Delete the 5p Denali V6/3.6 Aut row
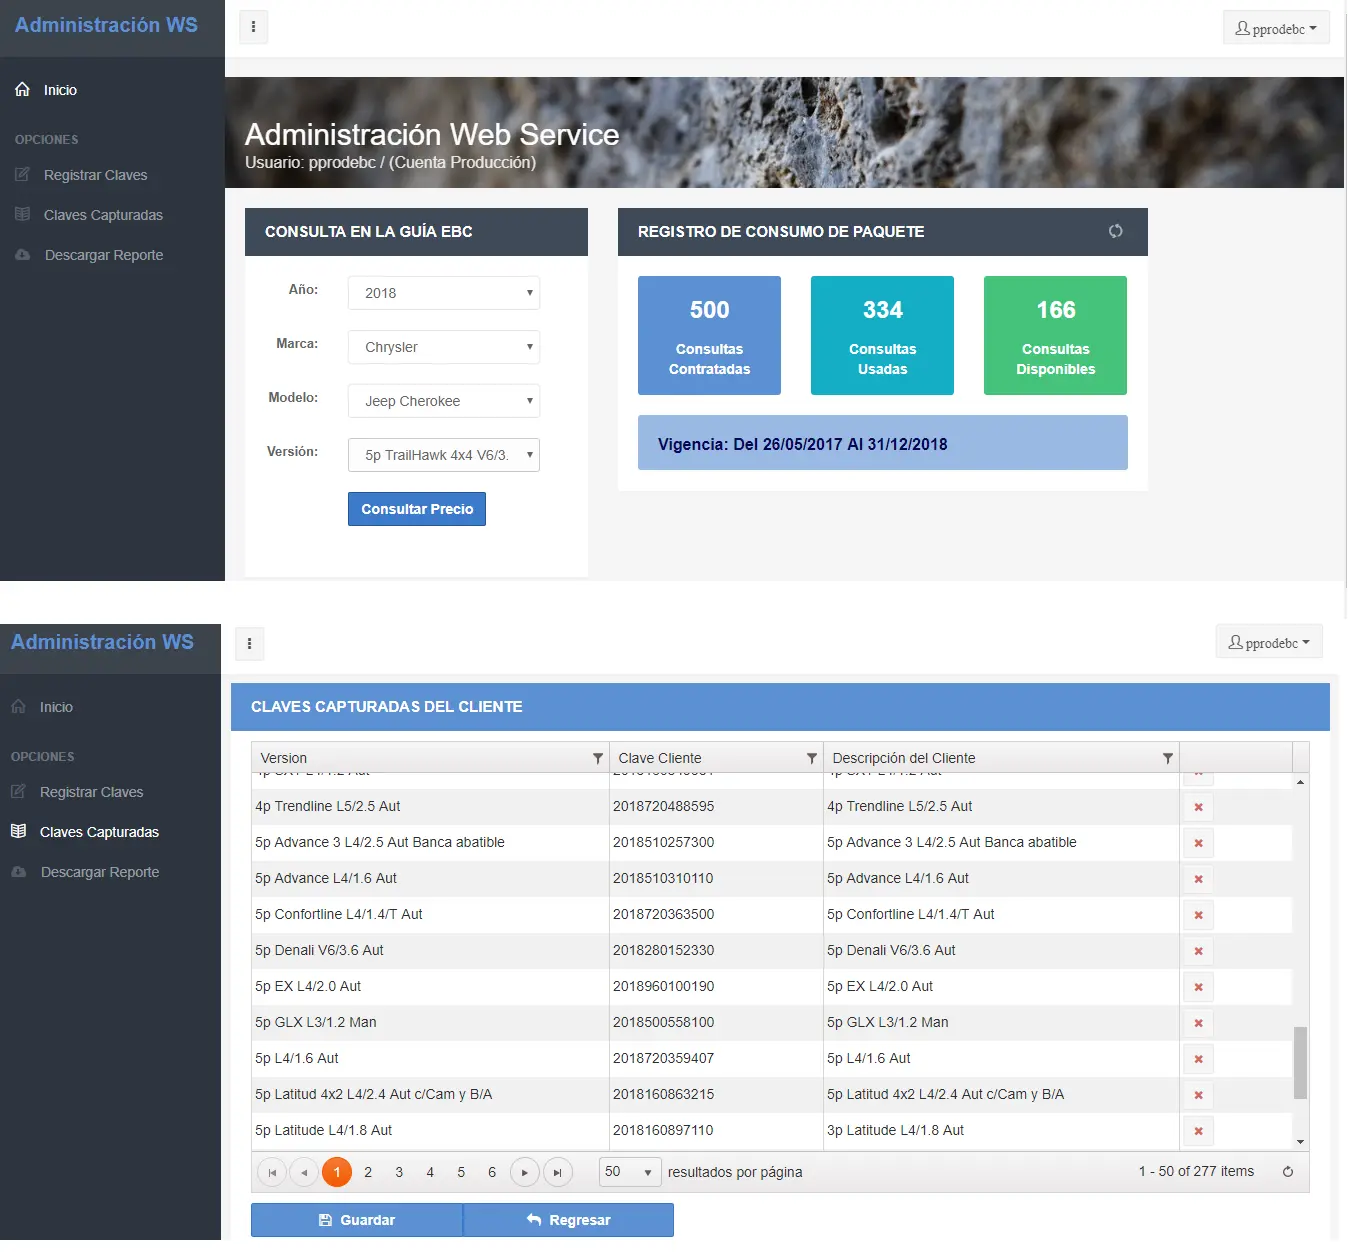The height and width of the screenshot is (1252, 1348). pos(1198,951)
